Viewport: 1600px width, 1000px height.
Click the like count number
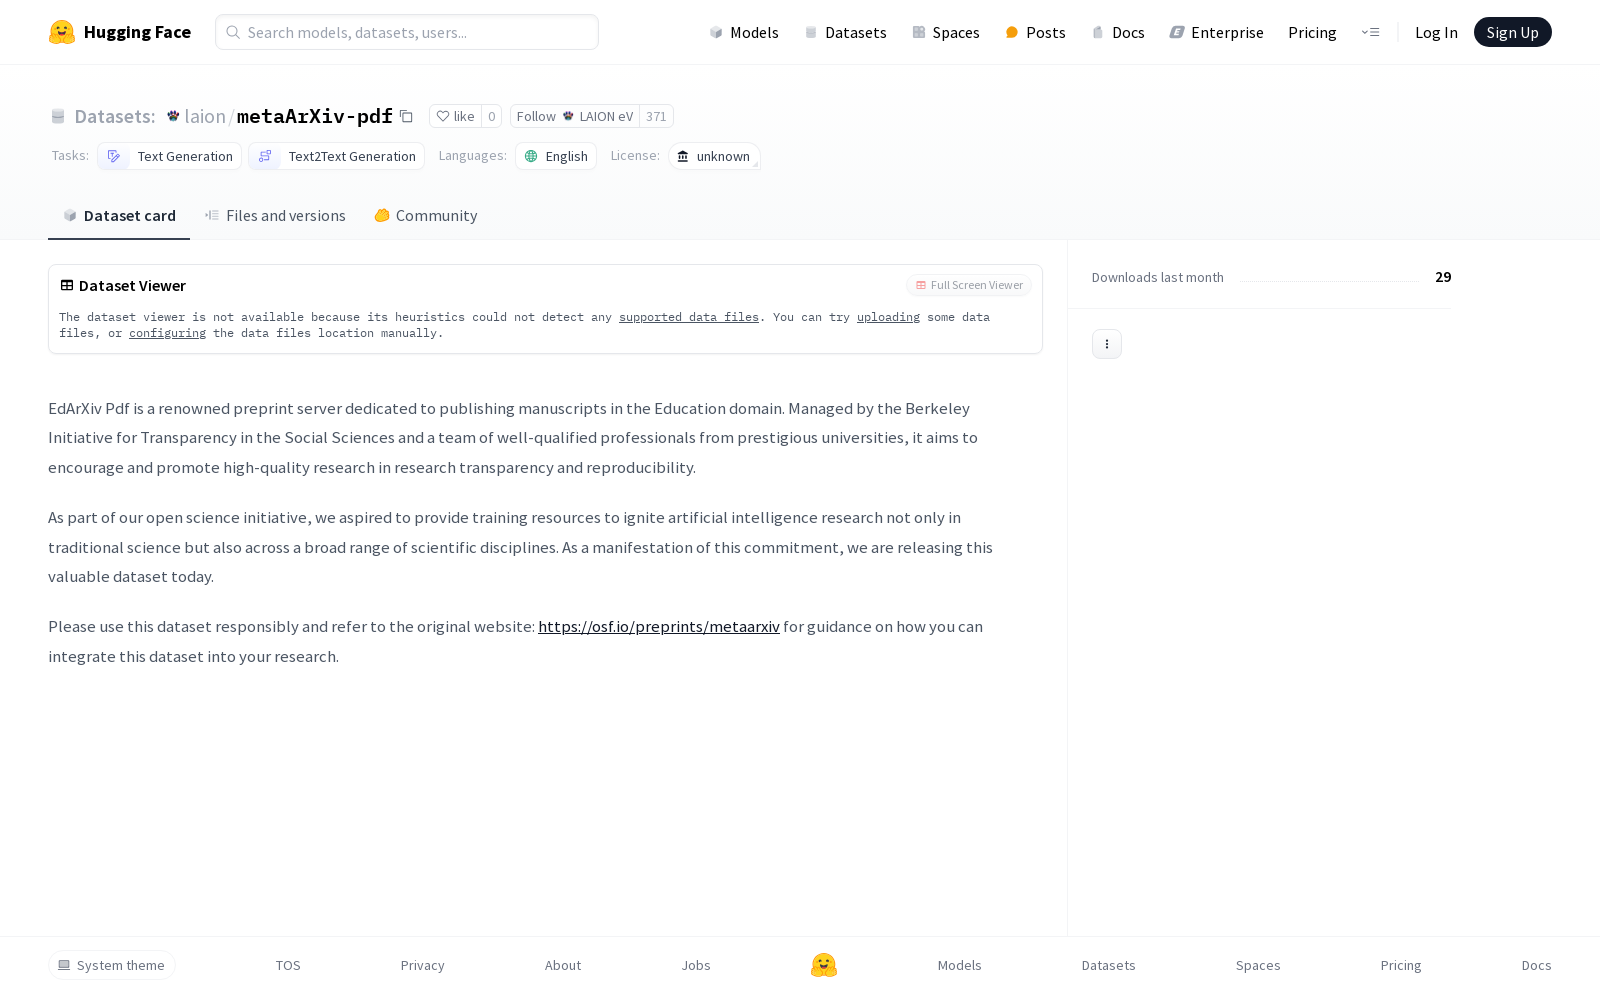(x=492, y=116)
